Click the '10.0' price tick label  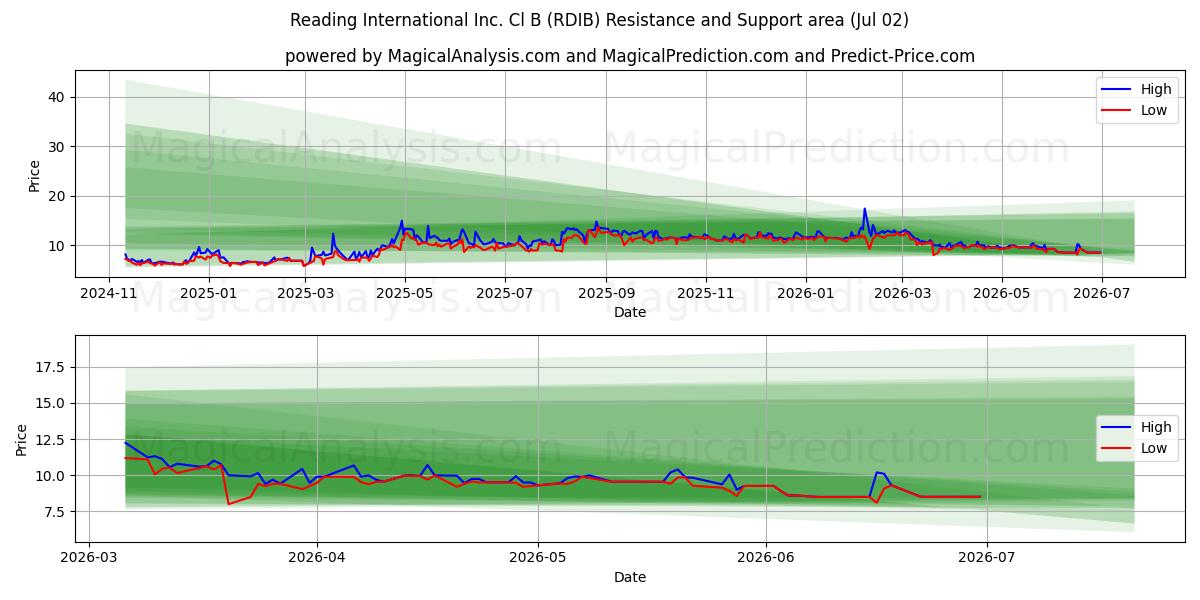pyautogui.click(x=52, y=475)
